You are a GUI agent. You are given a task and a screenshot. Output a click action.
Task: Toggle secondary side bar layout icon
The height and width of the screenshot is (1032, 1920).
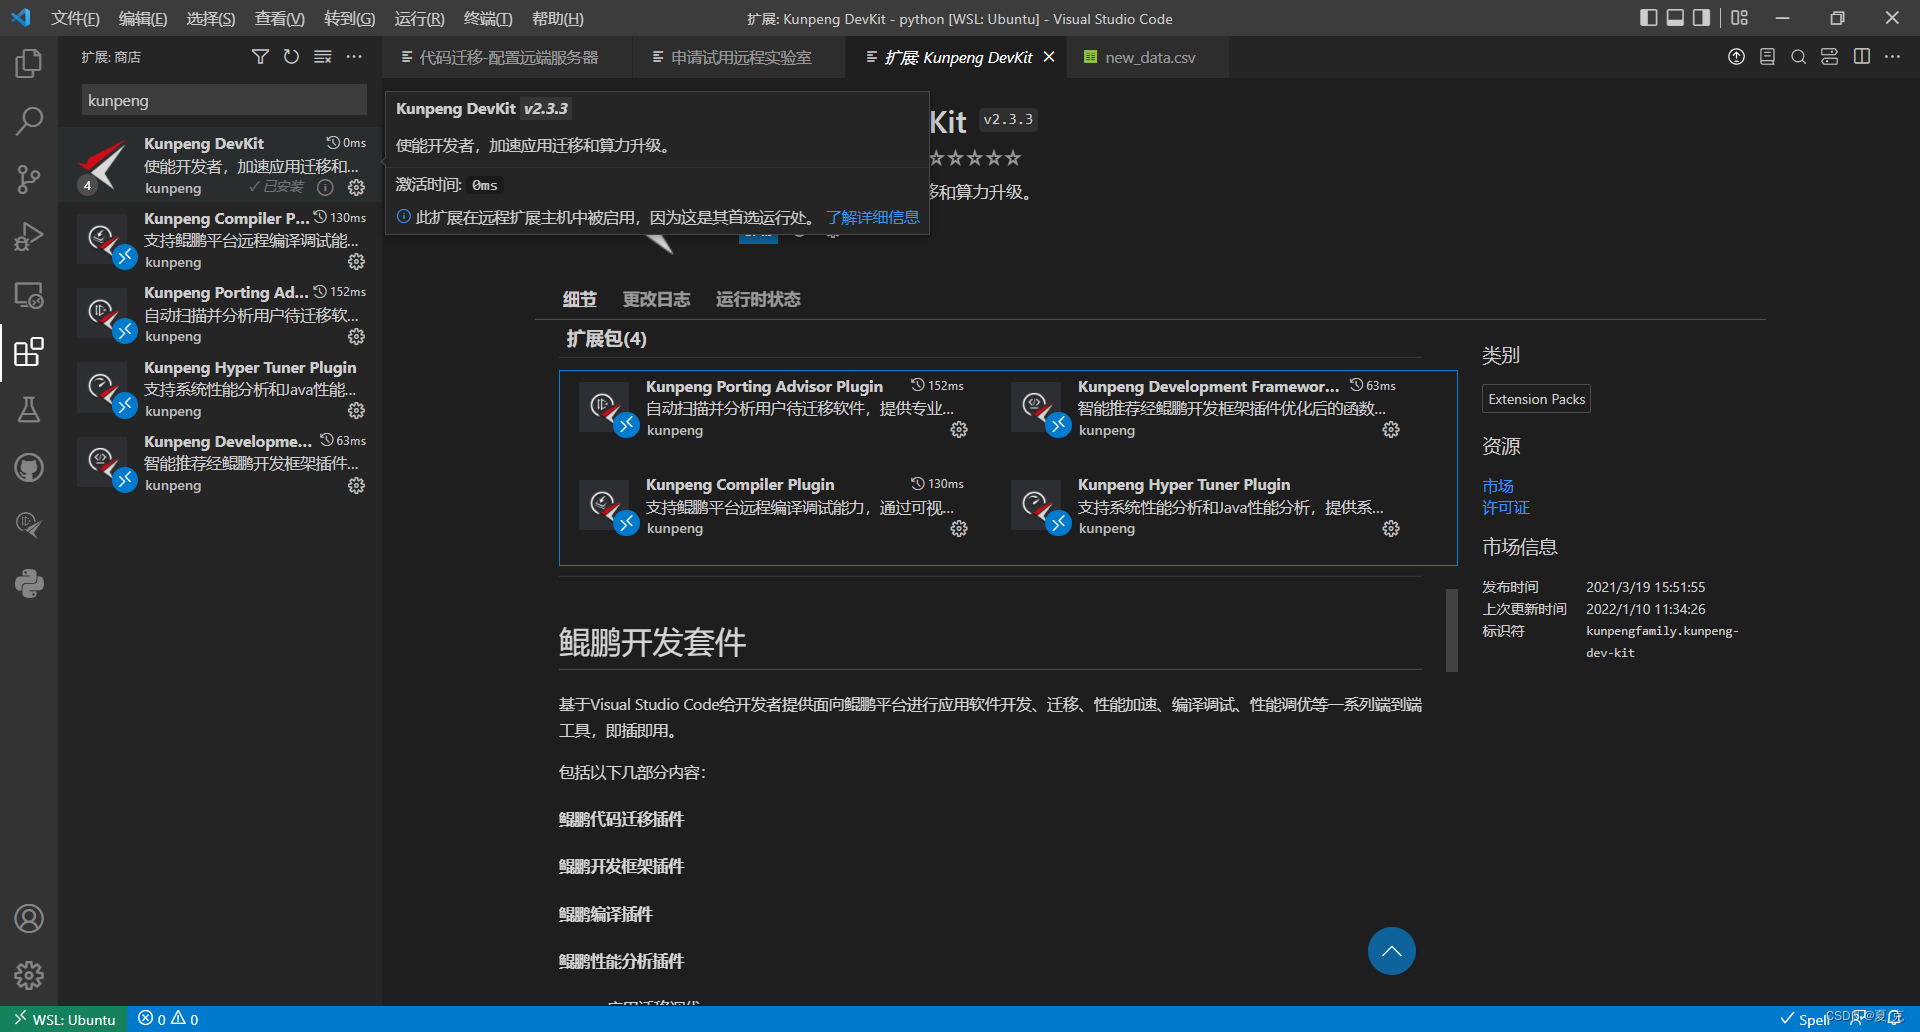(1701, 18)
